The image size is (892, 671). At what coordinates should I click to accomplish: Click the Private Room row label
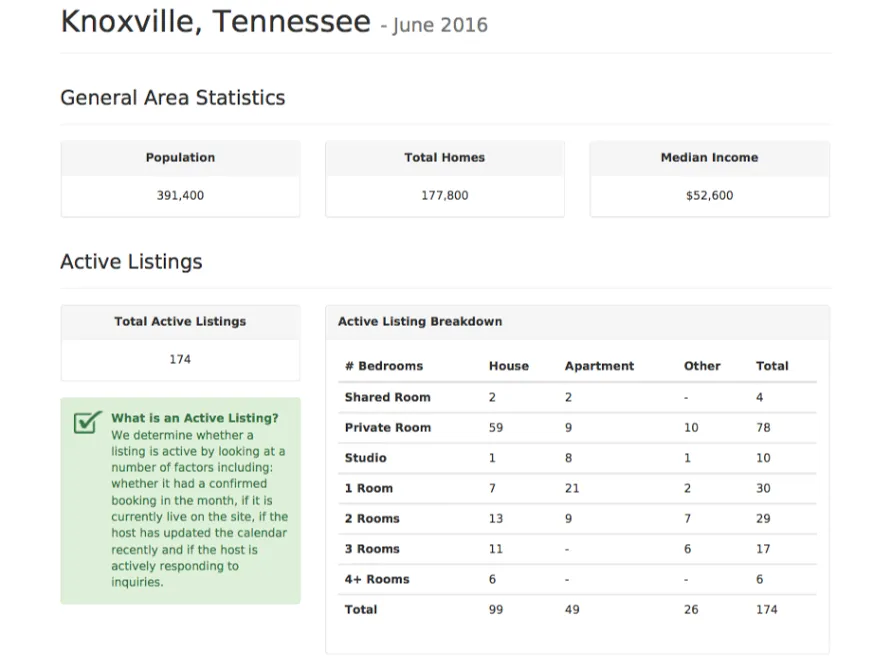tap(388, 428)
